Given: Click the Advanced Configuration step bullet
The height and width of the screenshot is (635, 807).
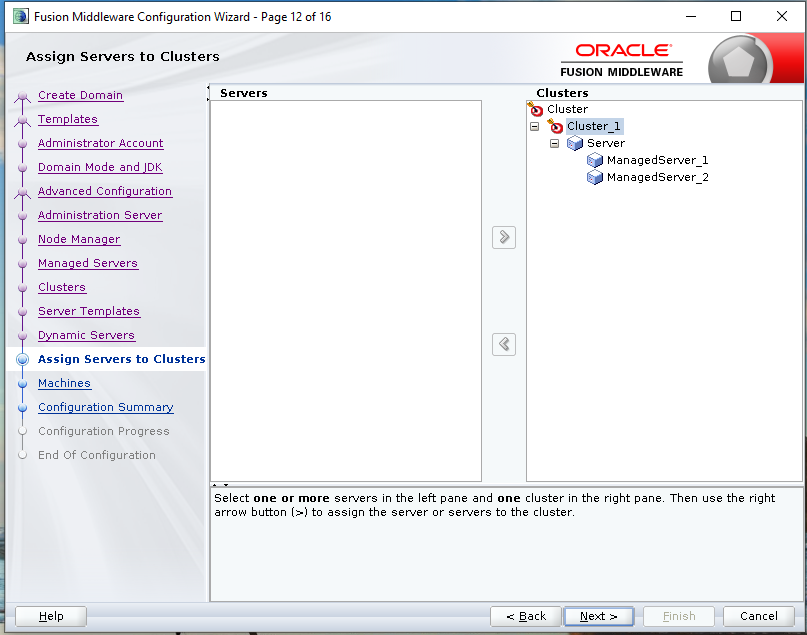Looking at the screenshot, I should tap(22, 192).
